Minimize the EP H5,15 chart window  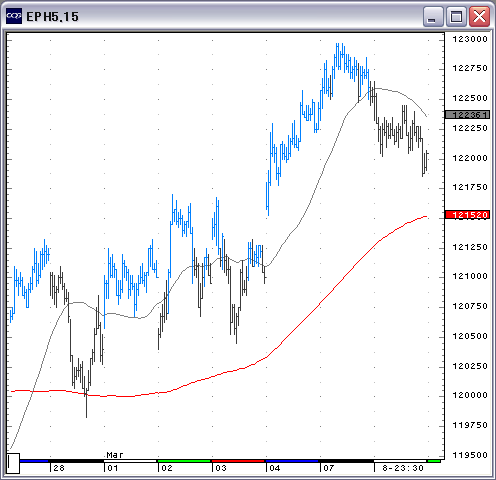432,16
